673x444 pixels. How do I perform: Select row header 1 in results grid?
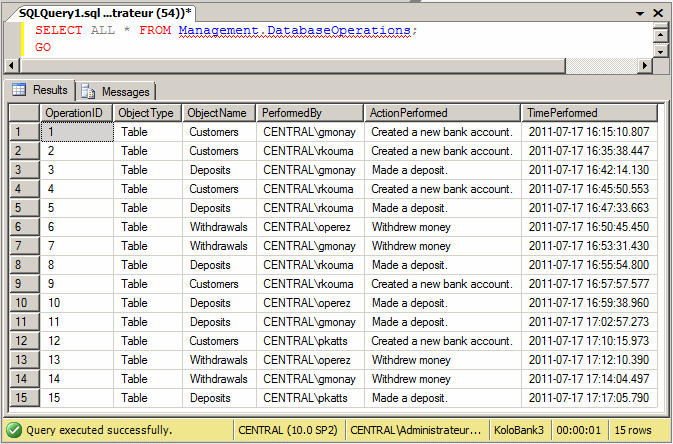pyautogui.click(x=24, y=132)
